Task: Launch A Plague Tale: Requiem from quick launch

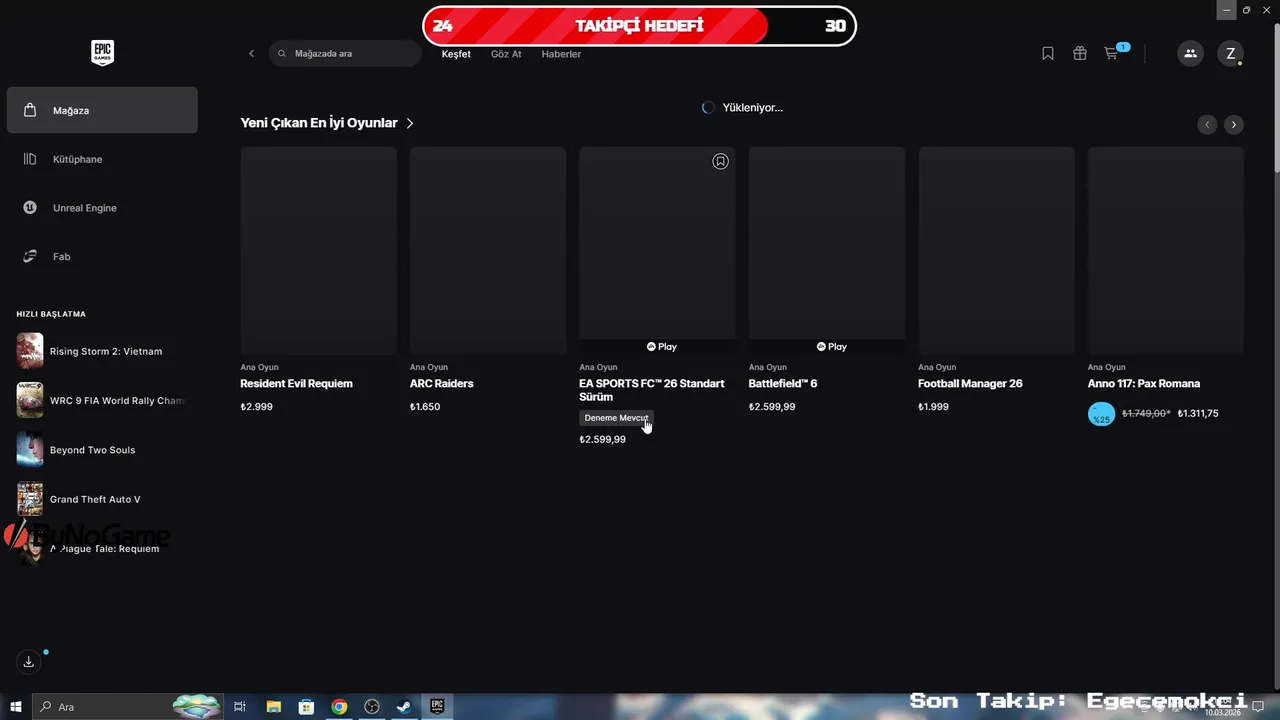Action: pyautogui.click(x=102, y=548)
